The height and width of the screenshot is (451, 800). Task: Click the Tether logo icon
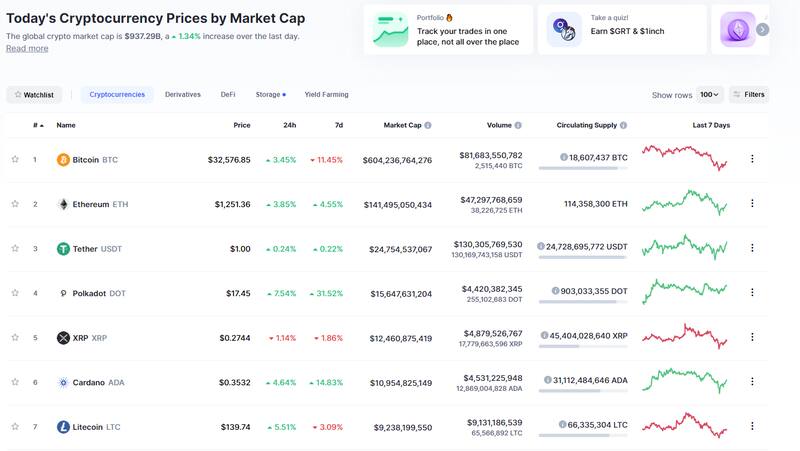pos(63,249)
